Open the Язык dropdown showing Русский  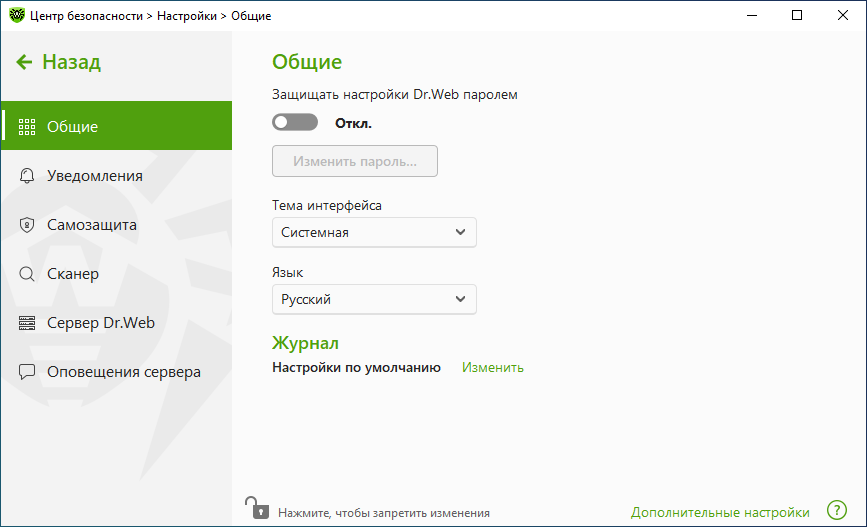[374, 299]
